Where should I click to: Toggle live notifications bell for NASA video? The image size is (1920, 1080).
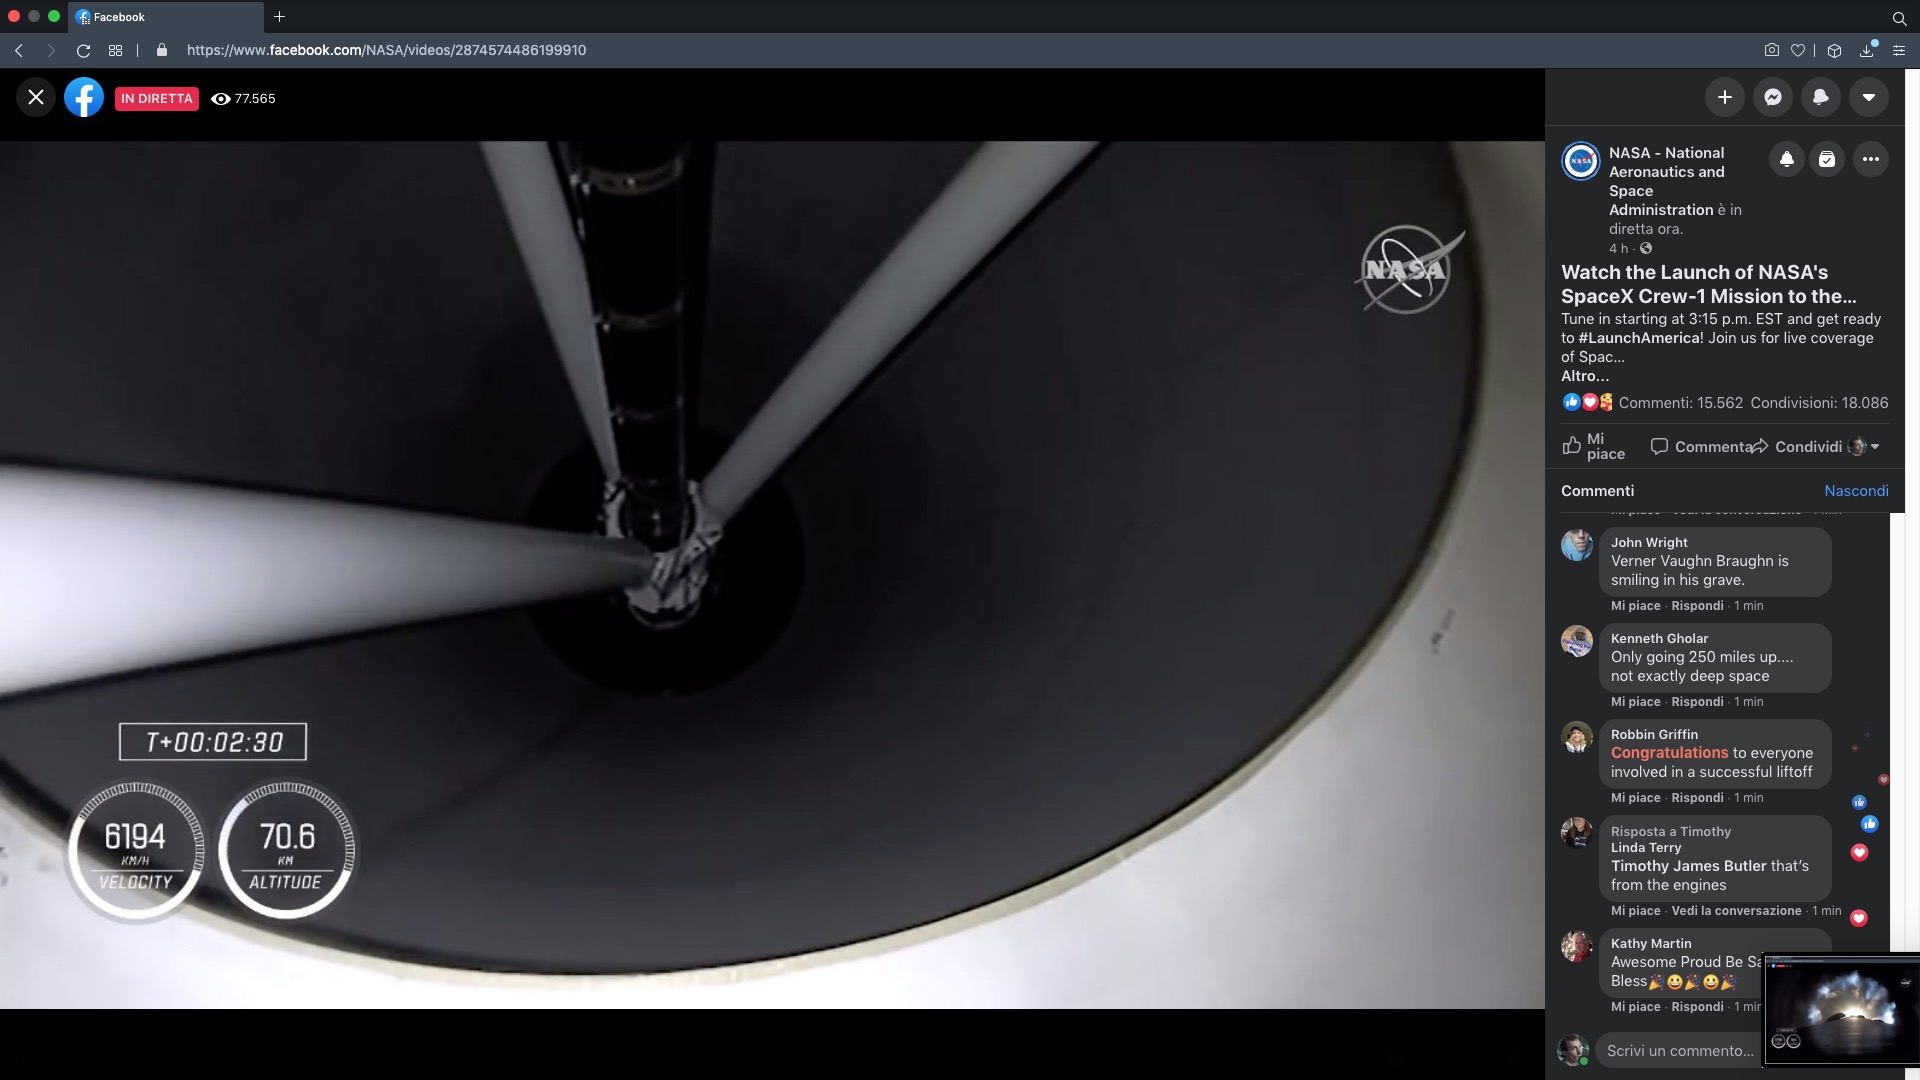point(1786,159)
